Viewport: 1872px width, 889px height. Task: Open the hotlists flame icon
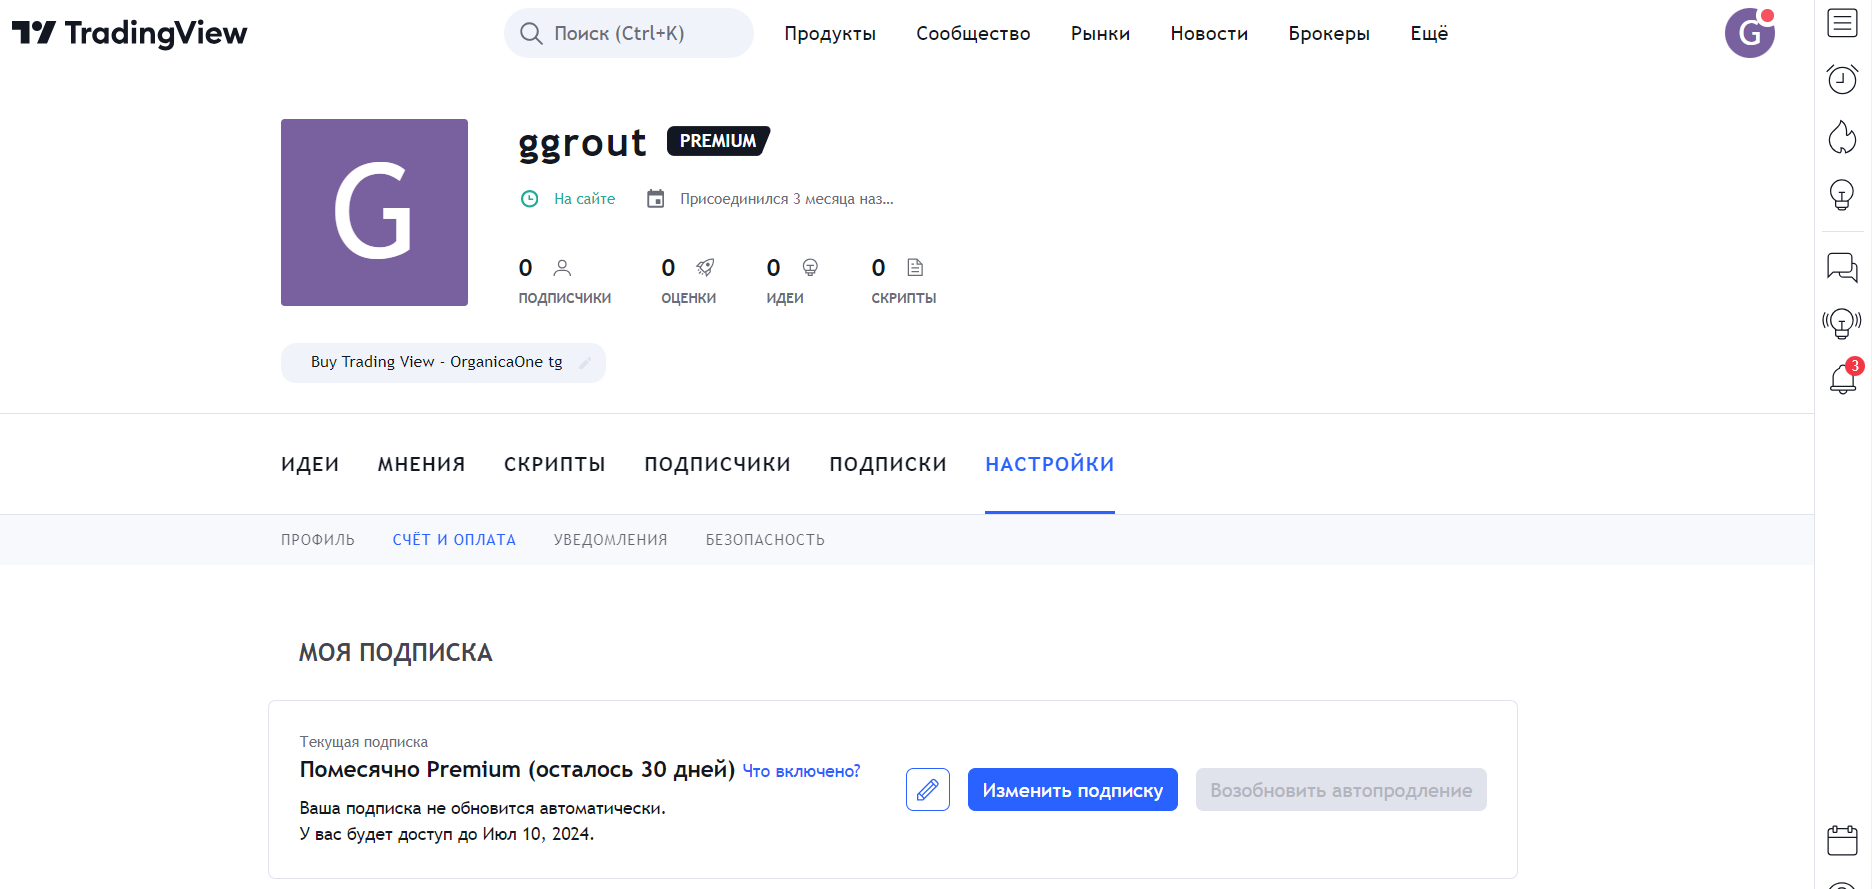click(1842, 137)
